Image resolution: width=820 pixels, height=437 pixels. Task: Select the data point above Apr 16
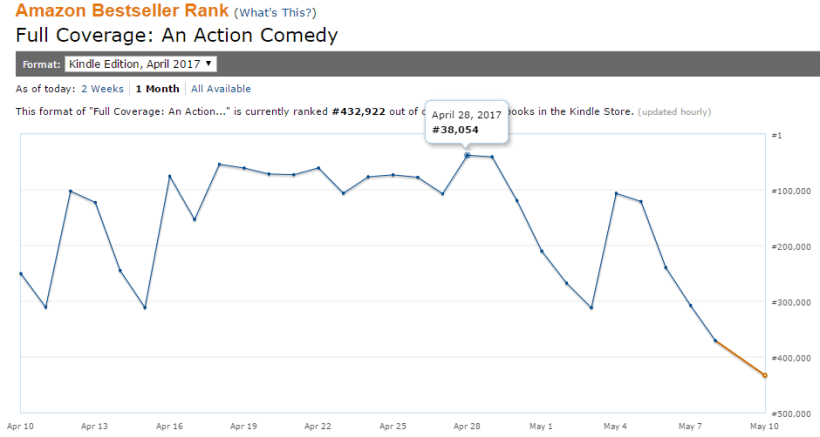tap(170, 176)
